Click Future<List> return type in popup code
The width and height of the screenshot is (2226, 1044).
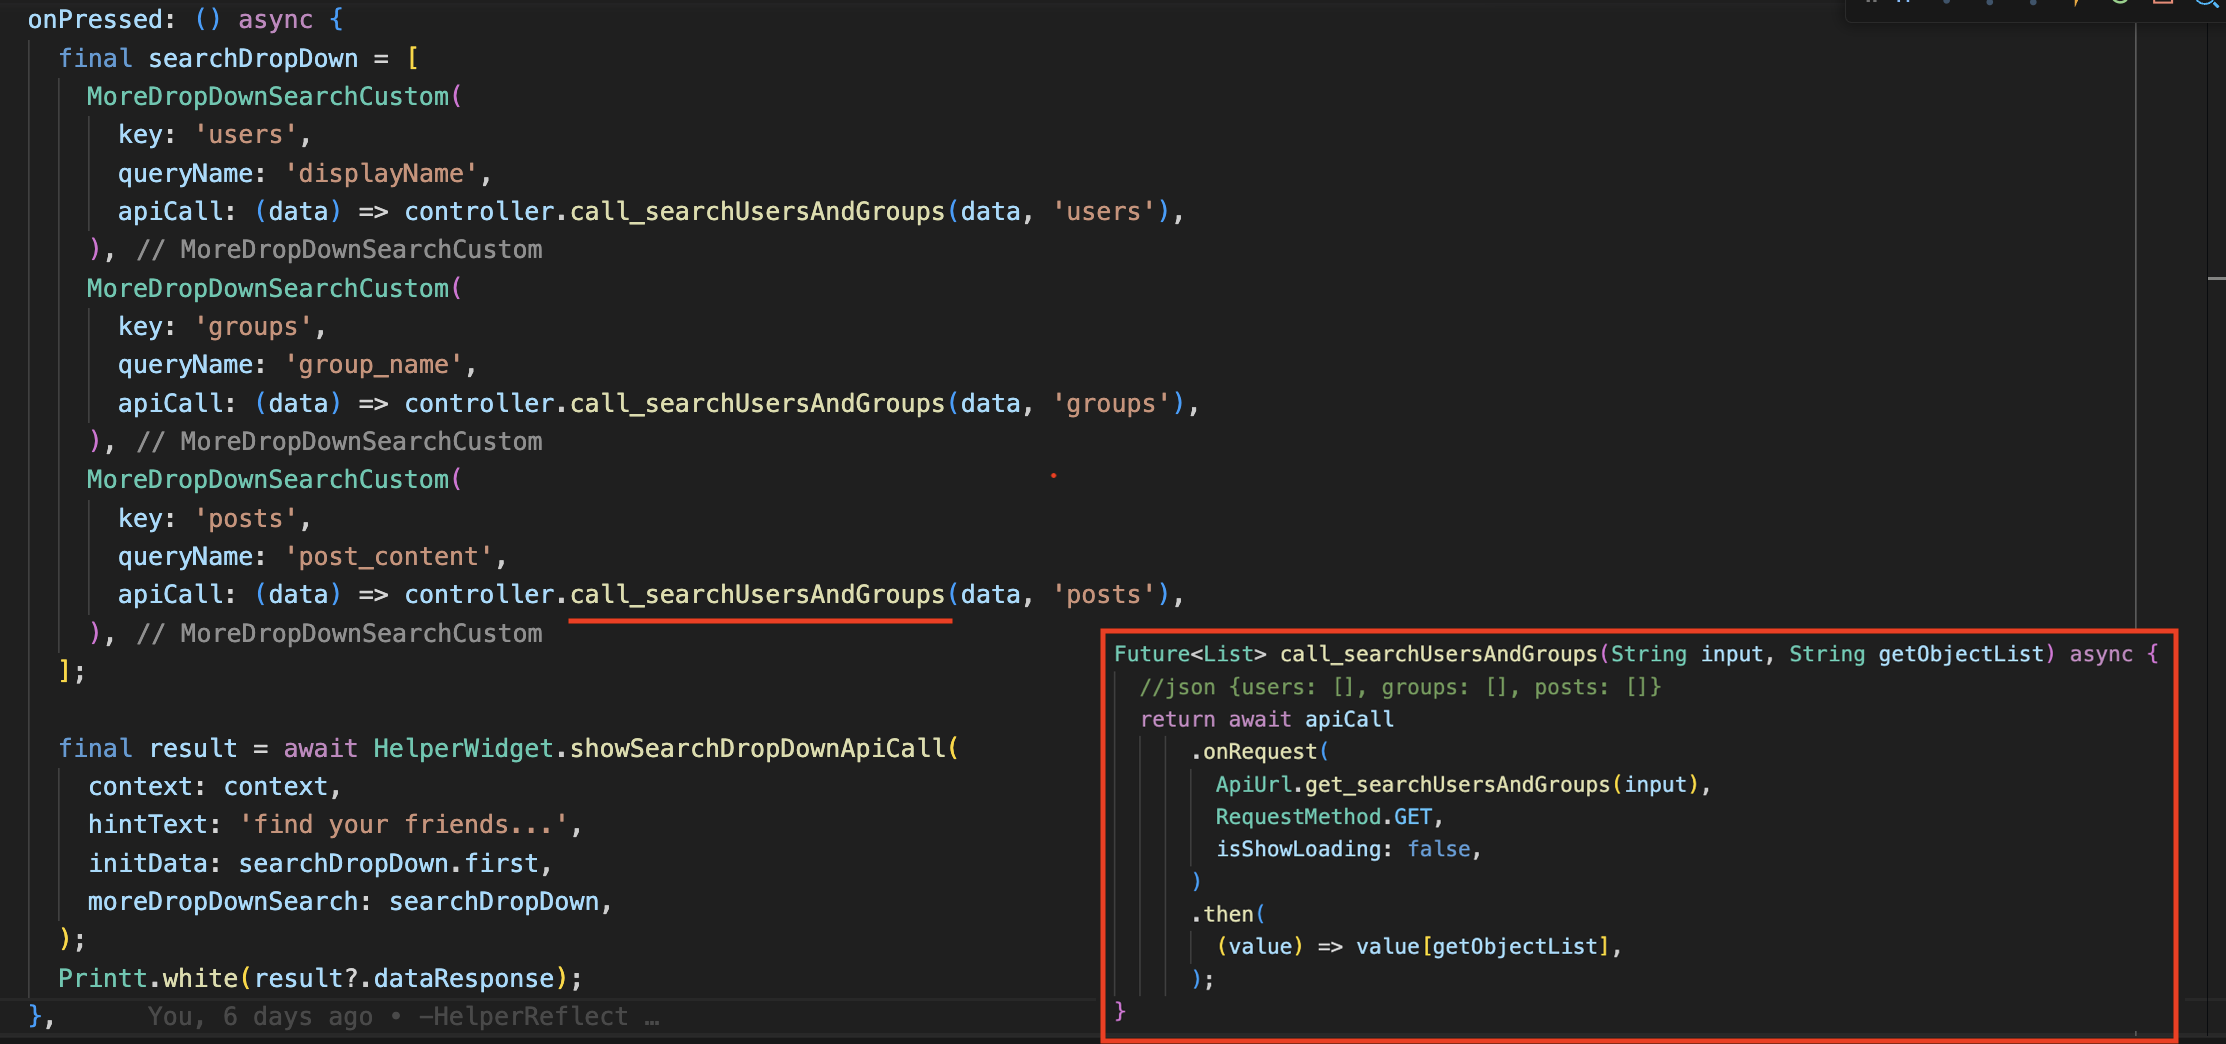pos(1190,654)
